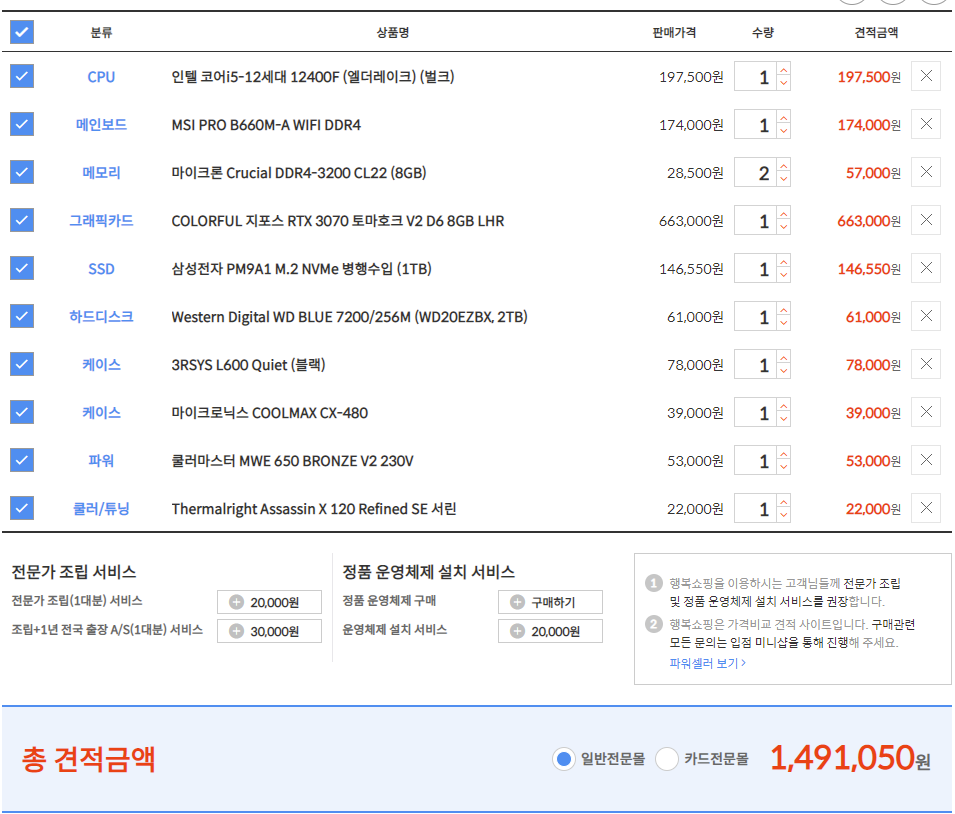The height and width of the screenshot is (814, 955).
Task: Toggle checkbox for 하드디스크 row
Action: click(x=22, y=316)
